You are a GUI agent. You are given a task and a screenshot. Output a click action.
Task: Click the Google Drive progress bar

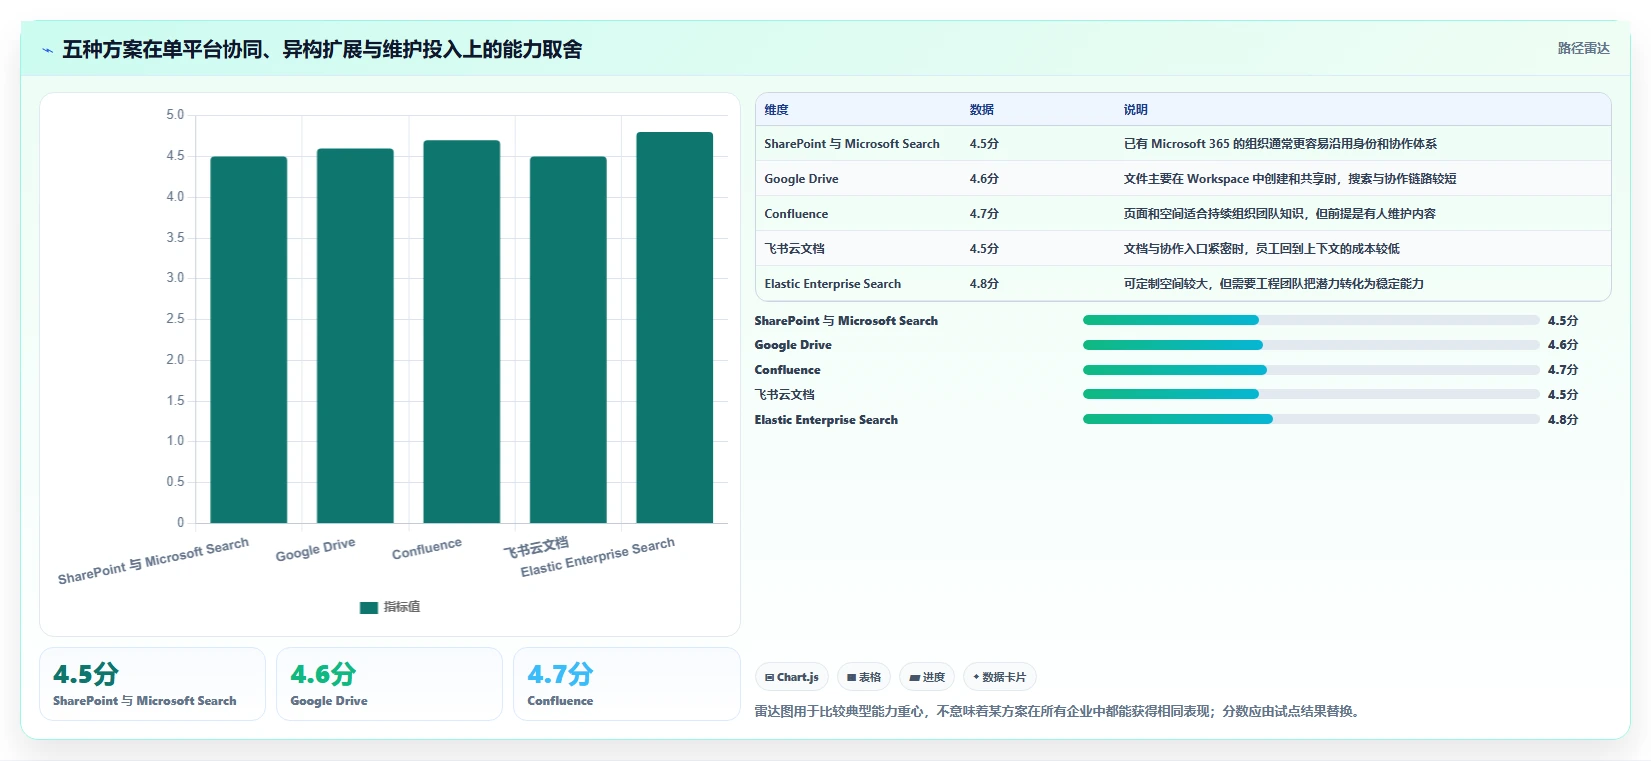pyautogui.click(x=1311, y=345)
